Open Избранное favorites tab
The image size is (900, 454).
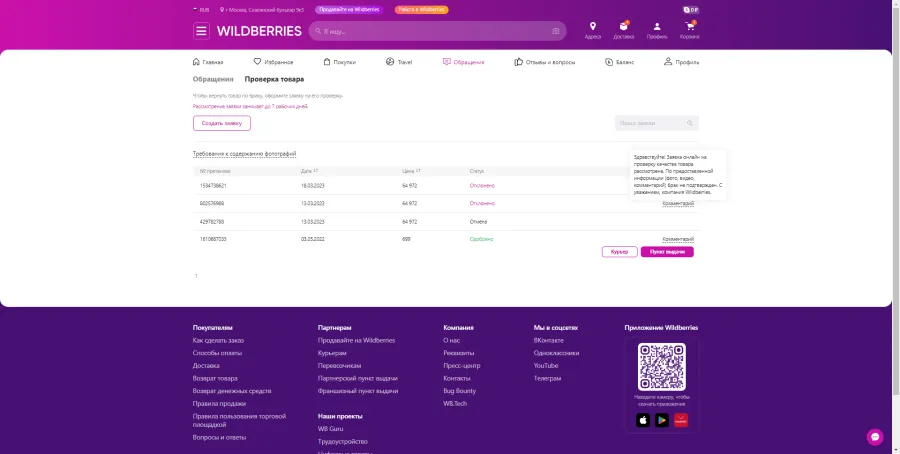click(273, 62)
